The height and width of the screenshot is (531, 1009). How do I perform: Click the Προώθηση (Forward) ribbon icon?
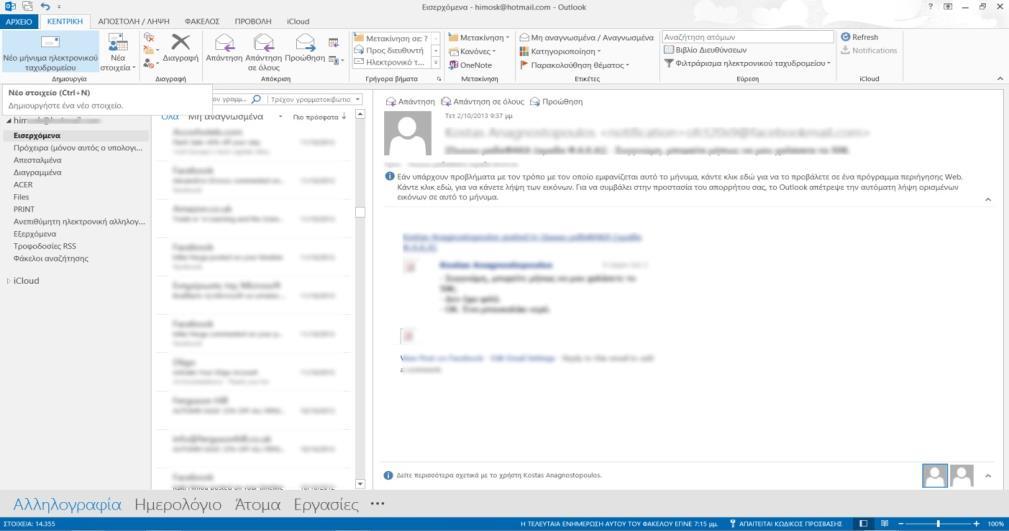[x=305, y=43]
